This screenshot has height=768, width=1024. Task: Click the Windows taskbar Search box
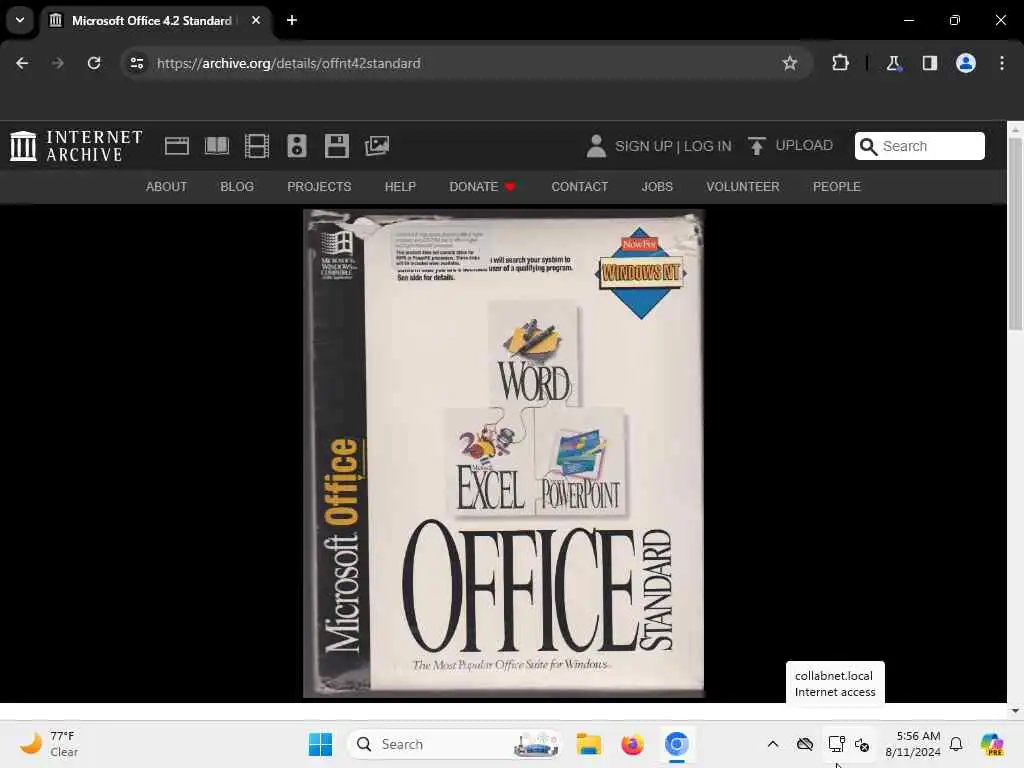click(x=455, y=744)
